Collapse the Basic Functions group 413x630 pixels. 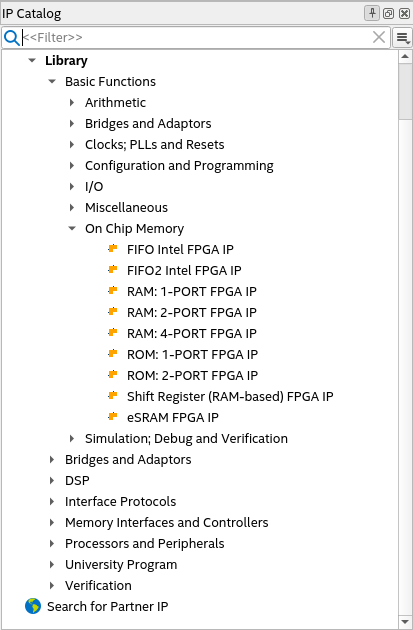(x=52, y=82)
